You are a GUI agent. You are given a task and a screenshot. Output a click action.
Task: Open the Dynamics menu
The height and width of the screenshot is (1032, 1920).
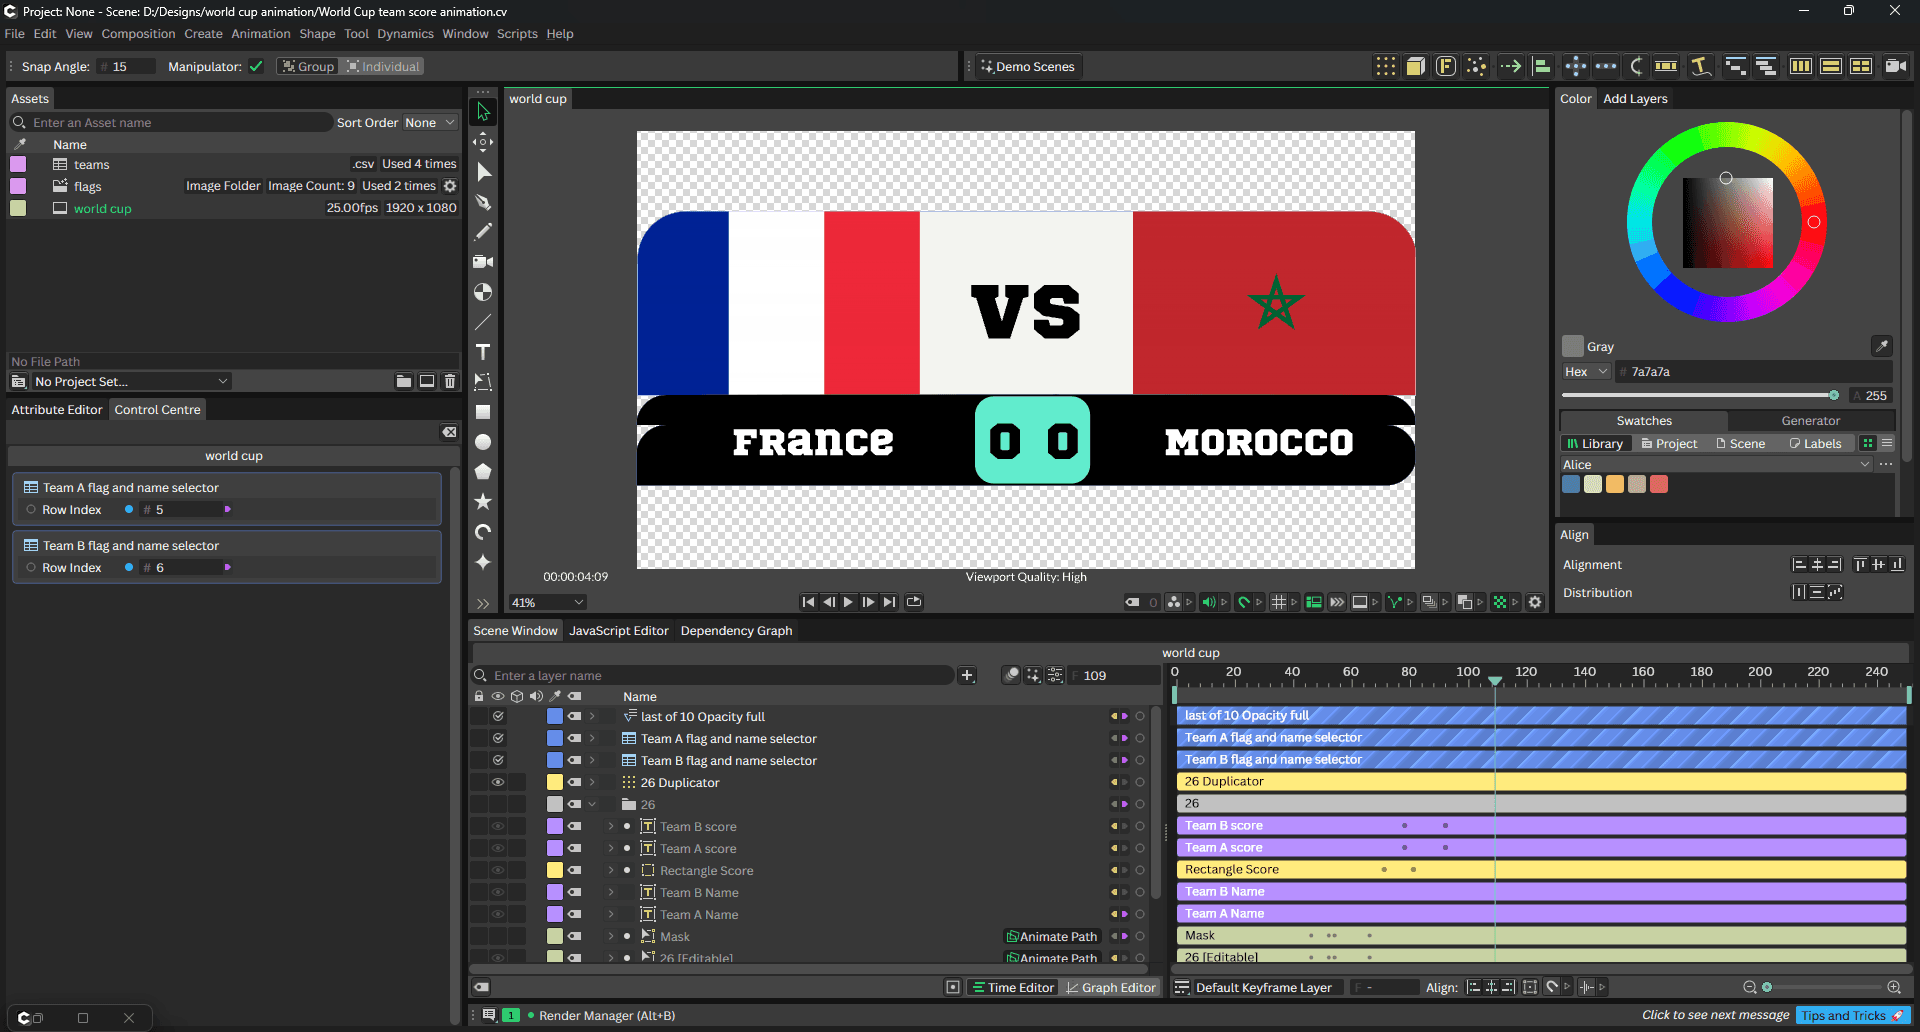click(x=405, y=33)
